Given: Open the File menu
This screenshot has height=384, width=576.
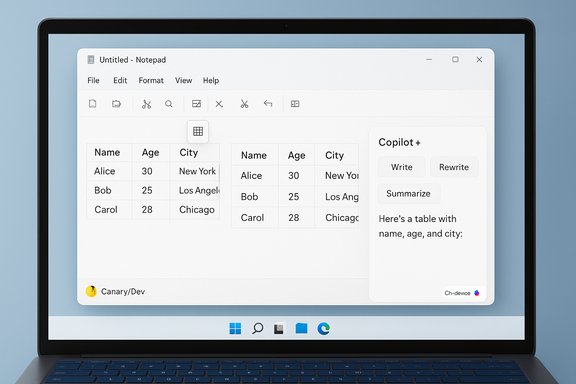Looking at the screenshot, I should [93, 80].
